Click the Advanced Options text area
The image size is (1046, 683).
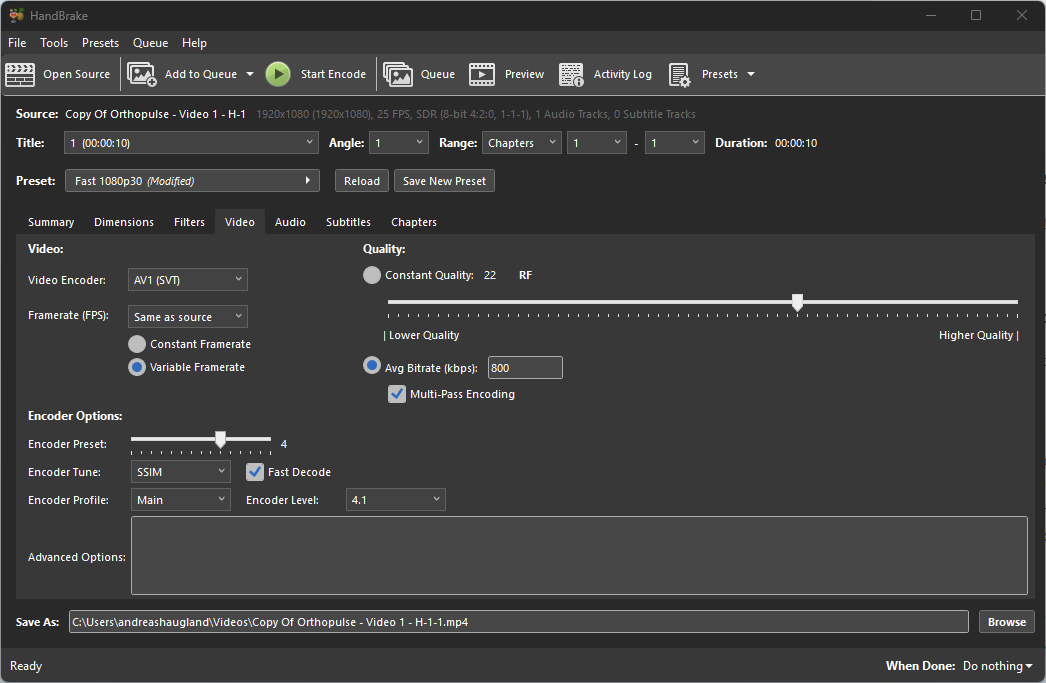click(579, 556)
